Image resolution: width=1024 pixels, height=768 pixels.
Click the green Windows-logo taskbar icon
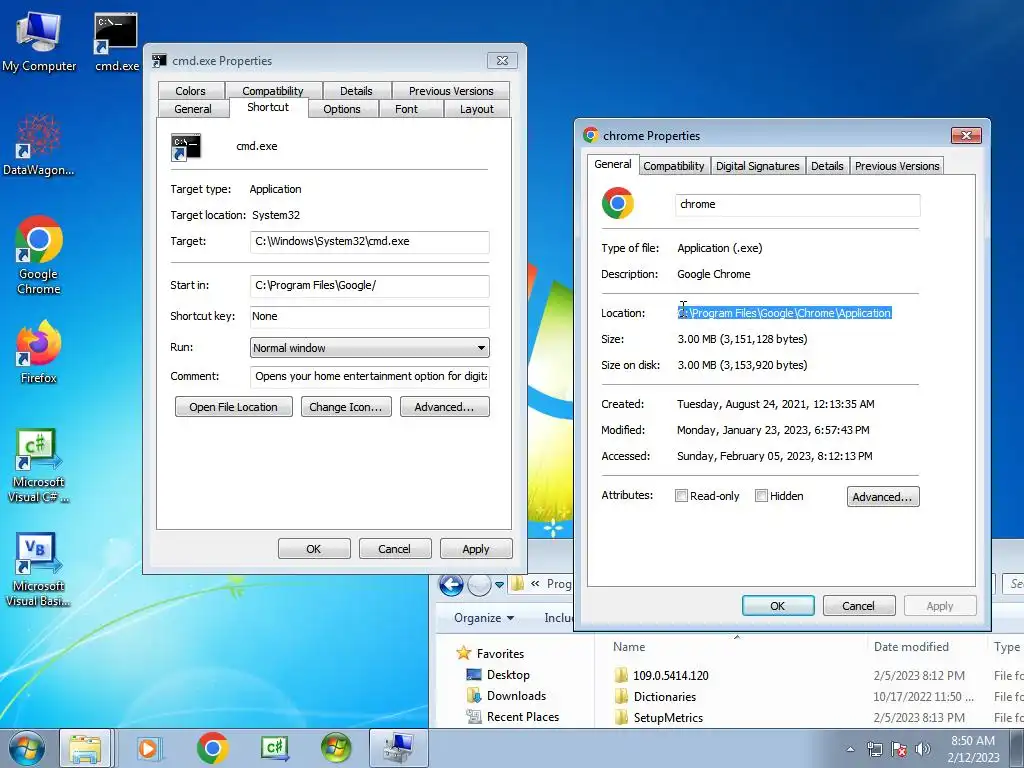336,748
